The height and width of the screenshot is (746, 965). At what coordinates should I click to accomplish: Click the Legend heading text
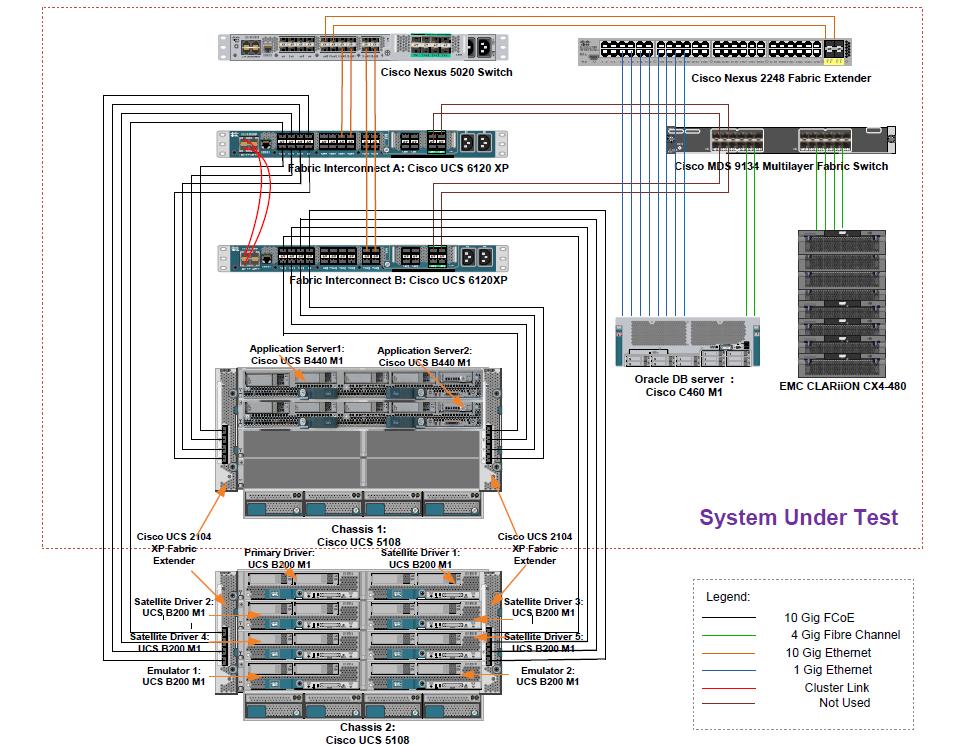point(728,597)
